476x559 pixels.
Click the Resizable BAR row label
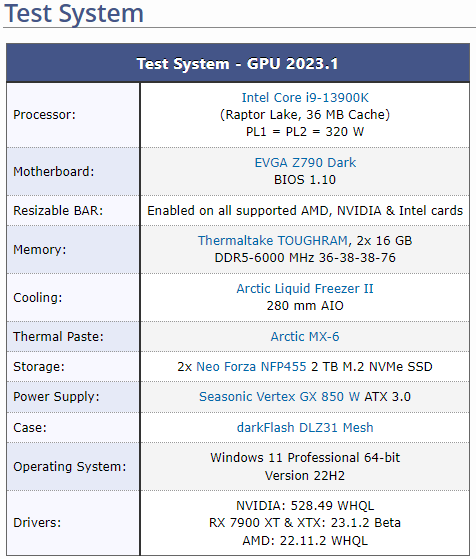58,210
